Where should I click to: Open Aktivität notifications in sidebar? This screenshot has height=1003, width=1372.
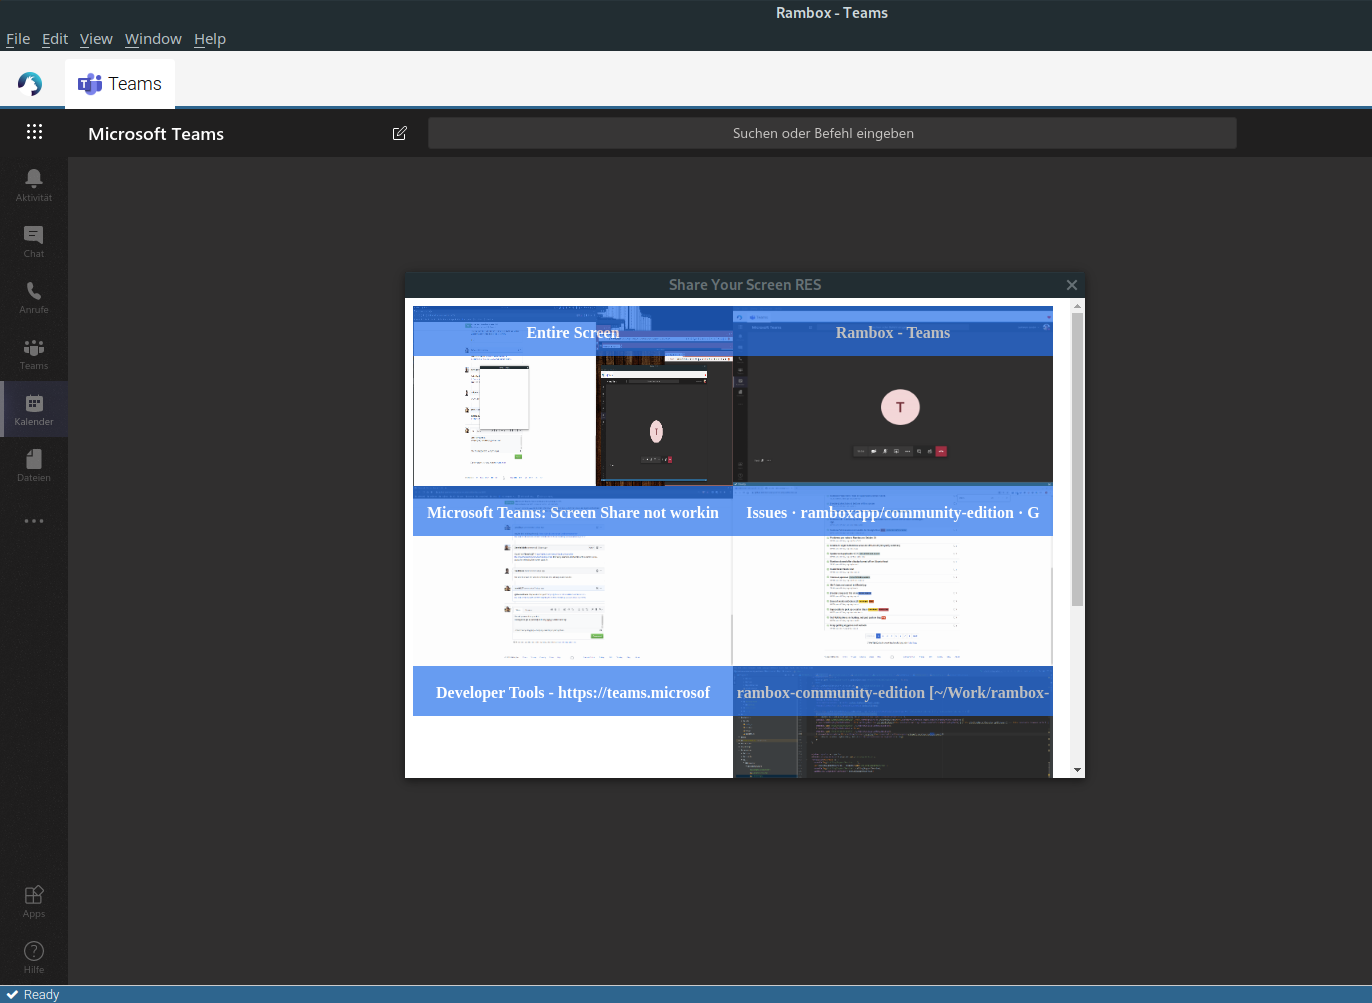click(x=34, y=185)
